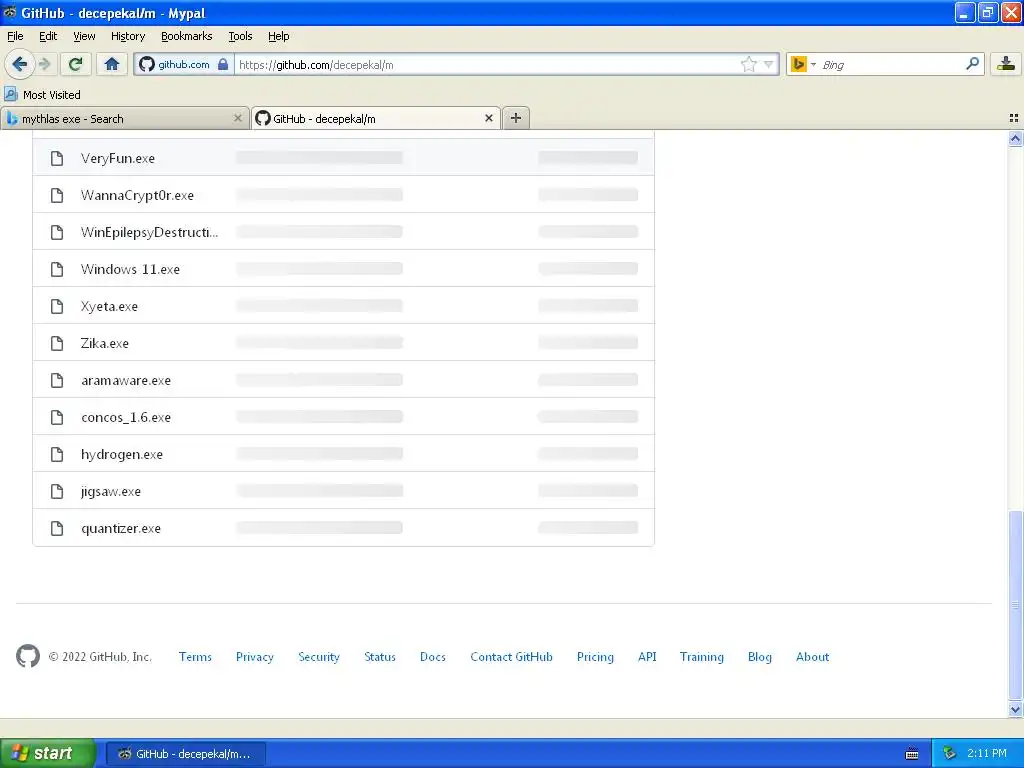Click the new tab plus button
1024x768 pixels.
point(516,118)
